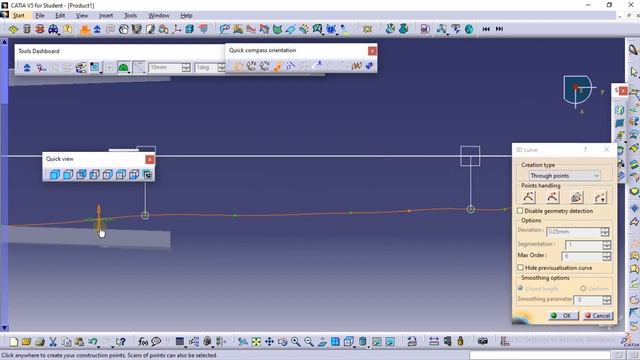This screenshot has height=360, width=640.
Task: Click the green protractor icon in Tools Dashboard
Action: click(x=123, y=68)
